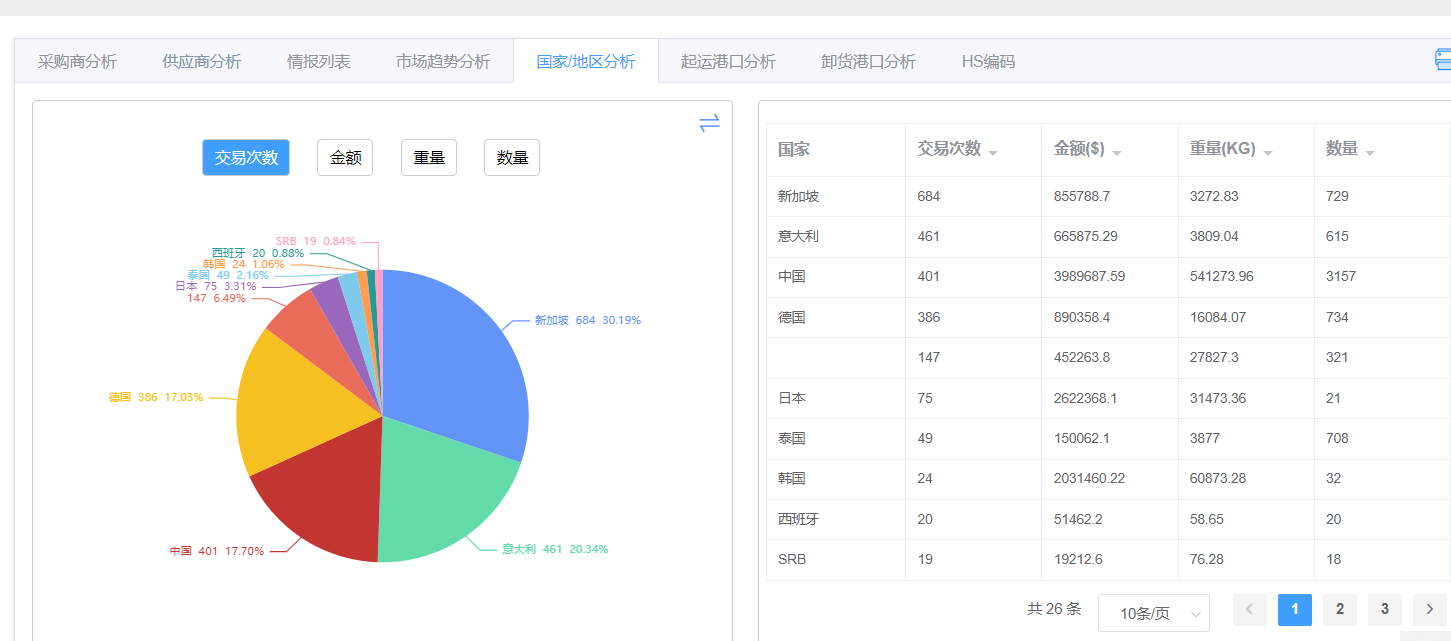
Task: Click pie label 意大利 461 20.34%
Action: (x=555, y=549)
